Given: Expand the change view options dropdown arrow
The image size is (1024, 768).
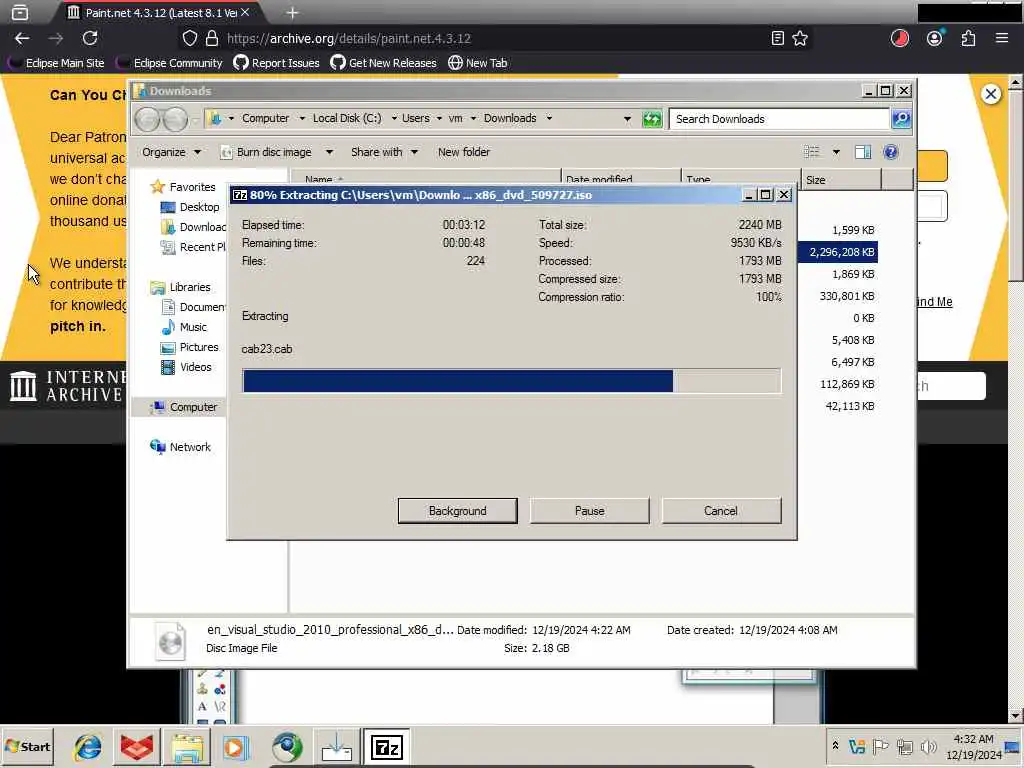Looking at the screenshot, I should tap(836, 152).
